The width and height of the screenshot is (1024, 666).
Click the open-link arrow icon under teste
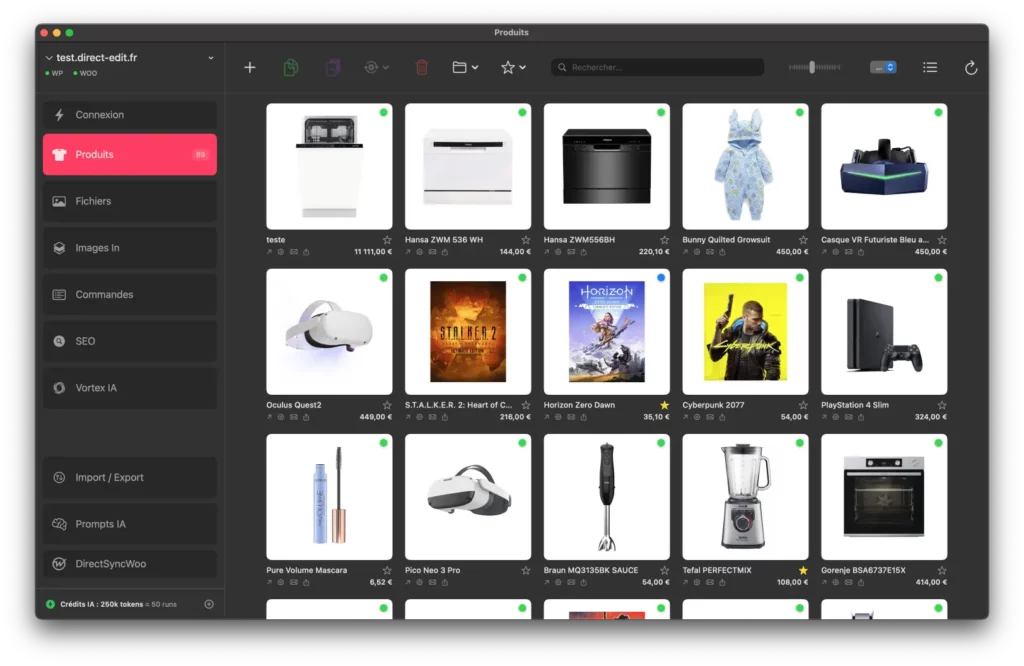click(269, 252)
